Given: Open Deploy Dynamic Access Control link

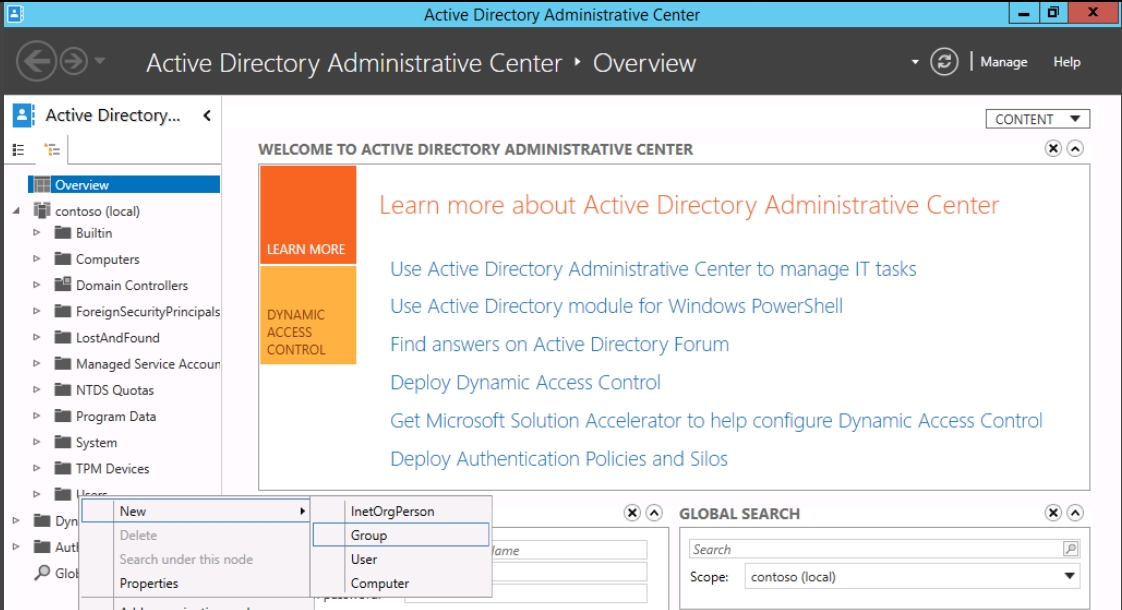Looking at the screenshot, I should point(525,382).
